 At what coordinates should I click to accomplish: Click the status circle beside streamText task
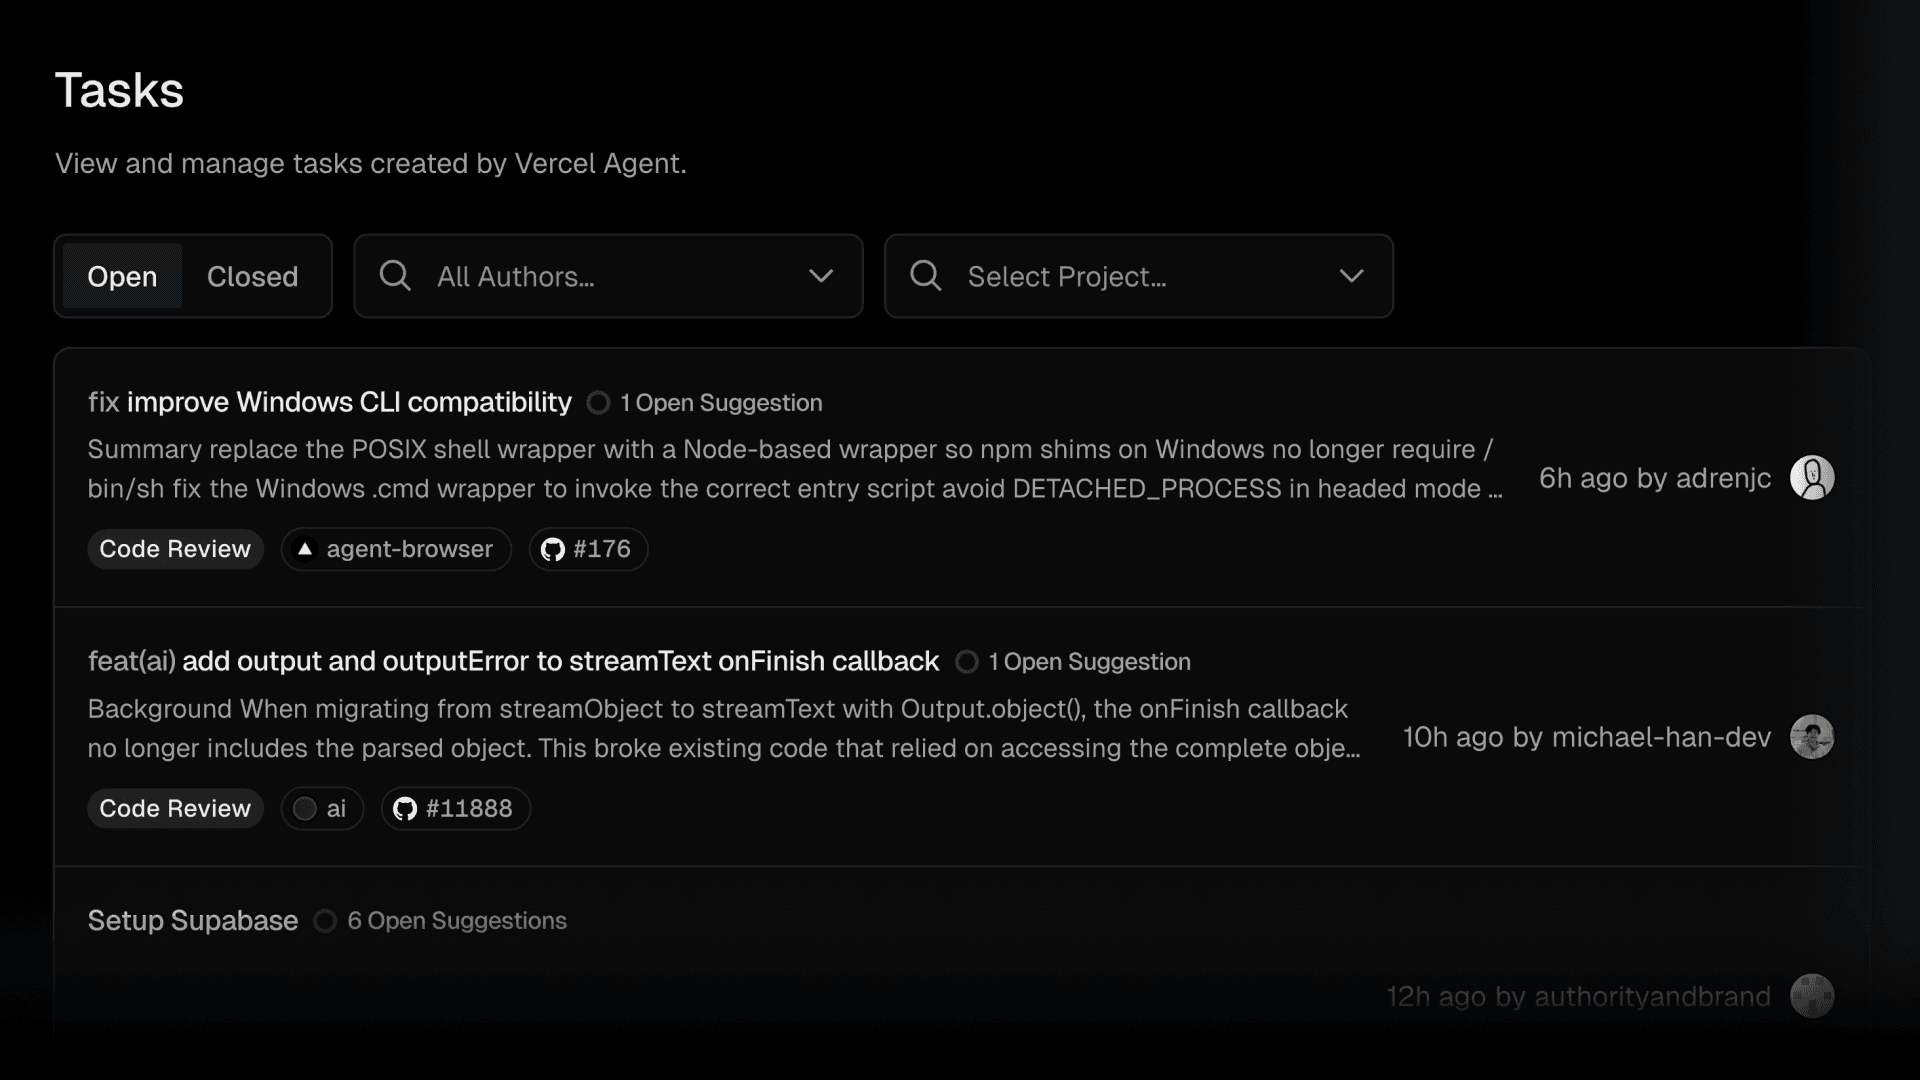click(966, 661)
